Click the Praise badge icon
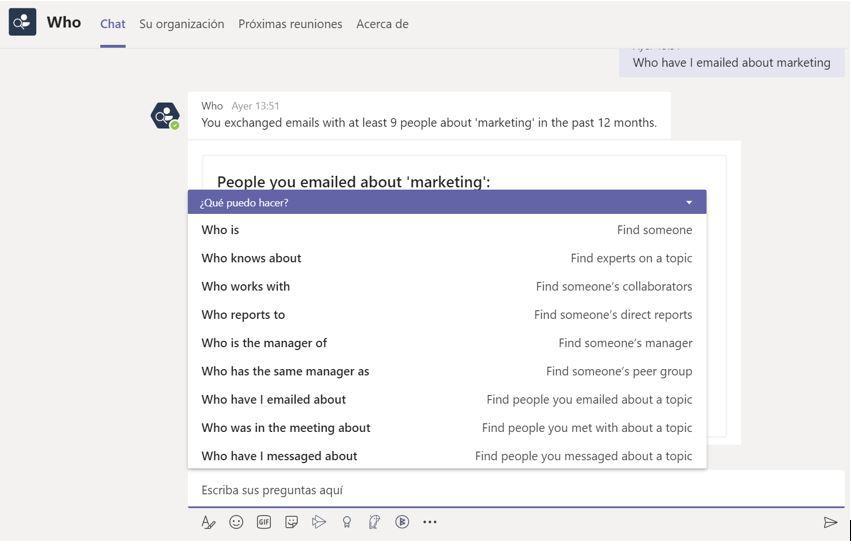Screen dimensions: 852x544 [x=347, y=522]
